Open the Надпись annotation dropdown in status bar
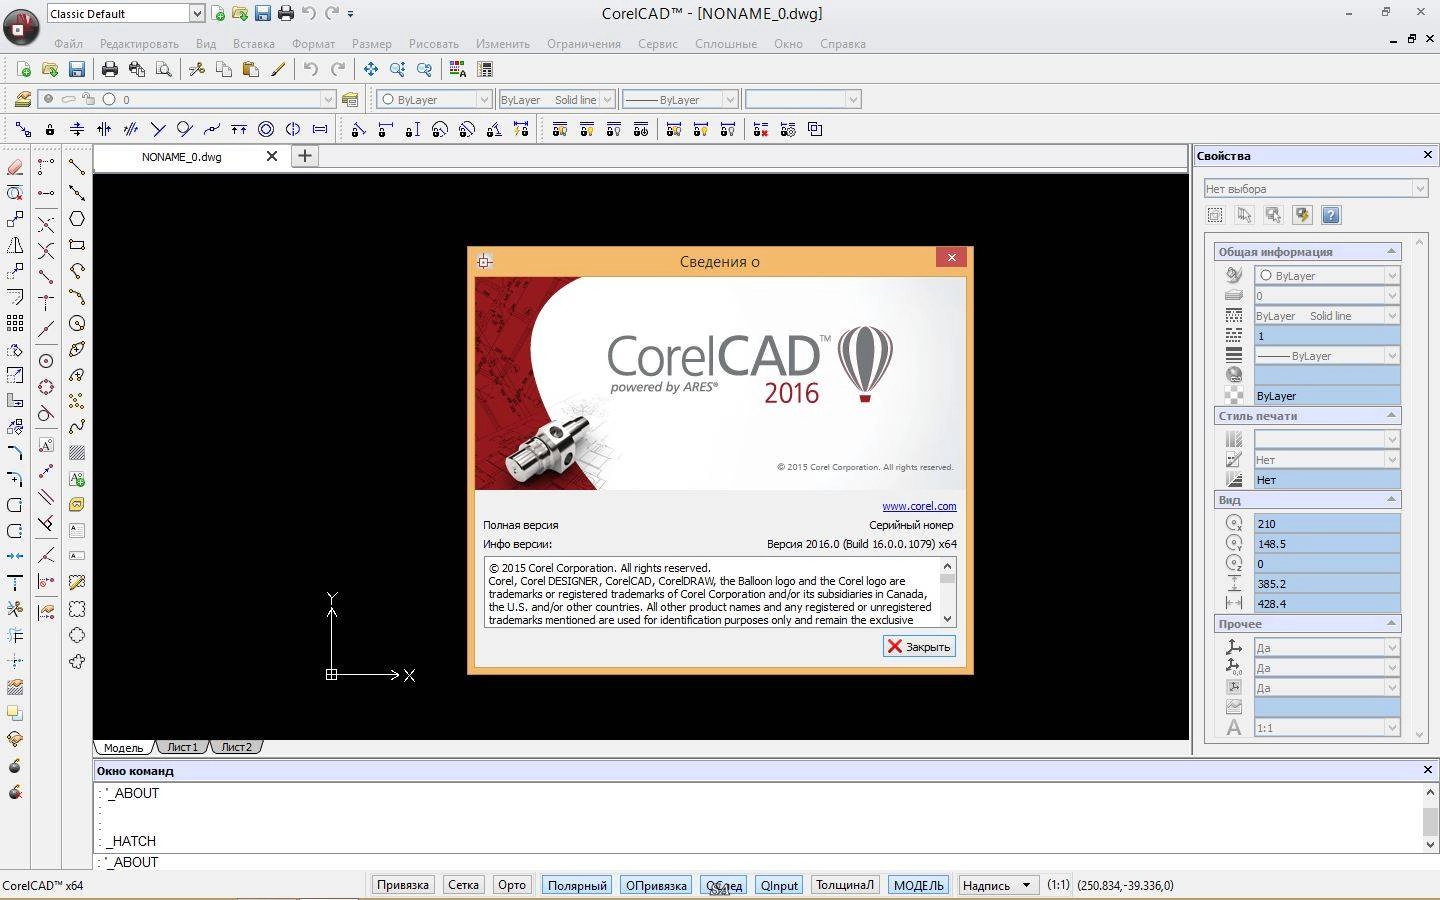The image size is (1440, 900). (996, 885)
